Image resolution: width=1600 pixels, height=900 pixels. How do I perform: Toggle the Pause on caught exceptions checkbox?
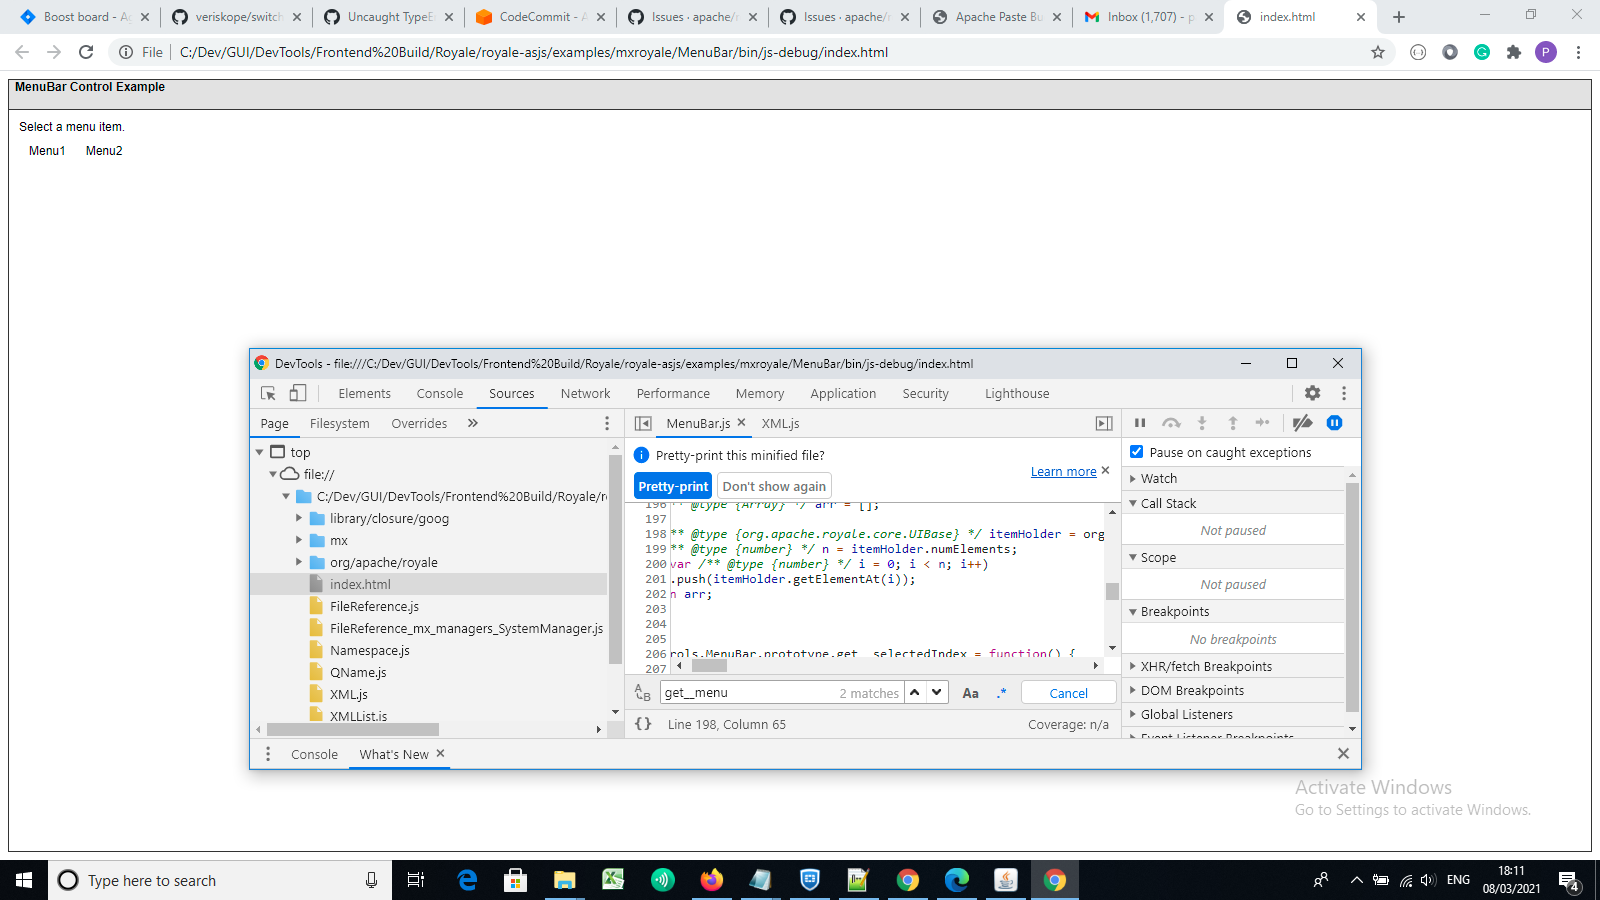pyautogui.click(x=1136, y=451)
